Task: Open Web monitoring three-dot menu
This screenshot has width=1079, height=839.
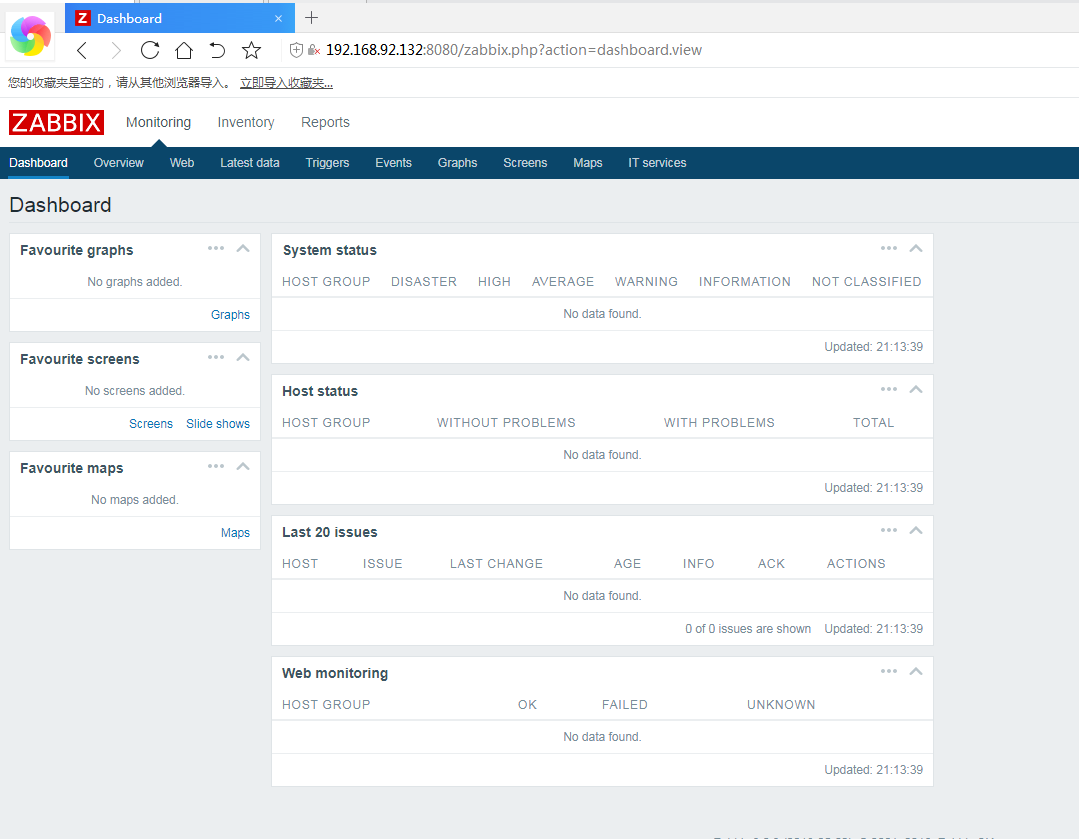Action: pos(888,671)
